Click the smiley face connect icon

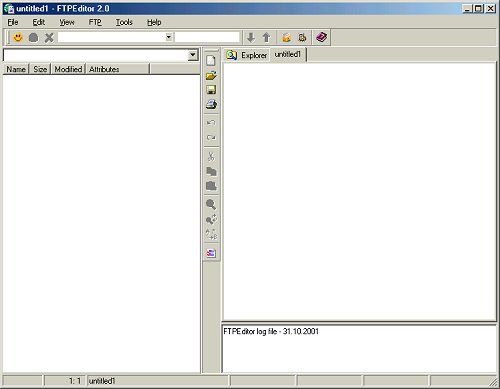pyautogui.click(x=18, y=37)
